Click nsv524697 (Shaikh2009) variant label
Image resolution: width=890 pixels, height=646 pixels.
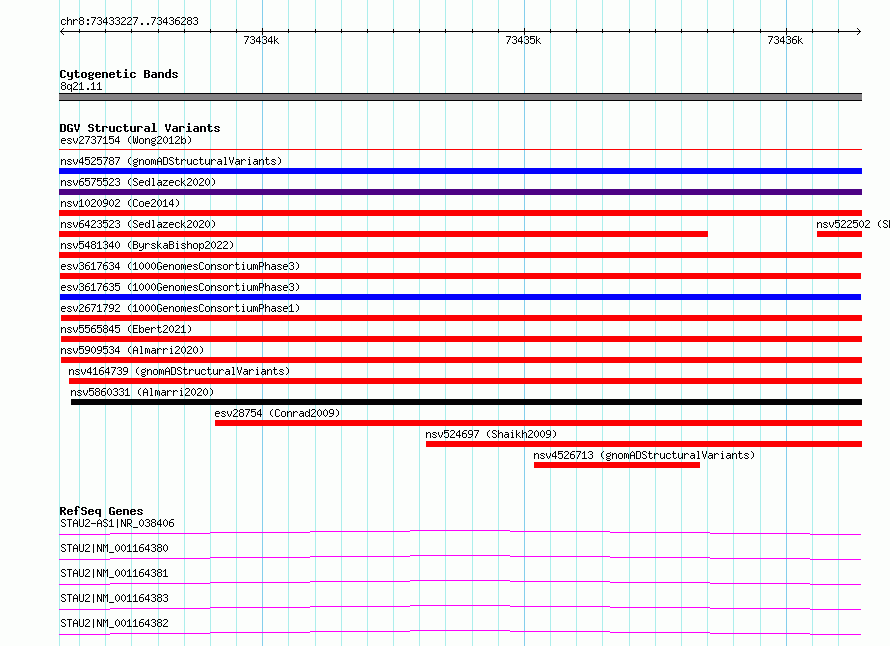[x=491, y=434]
